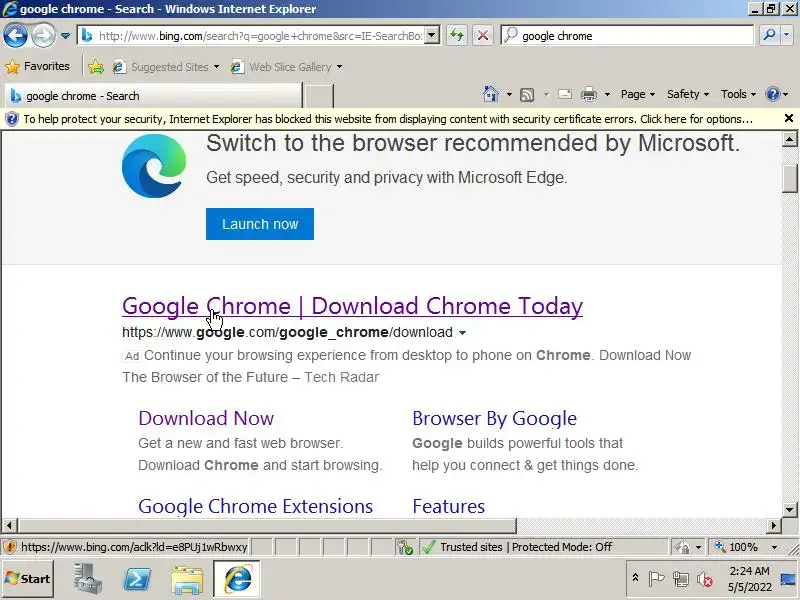800x600 pixels.
Task: Click the InPrivate lock status icon
Action: click(x=681, y=547)
